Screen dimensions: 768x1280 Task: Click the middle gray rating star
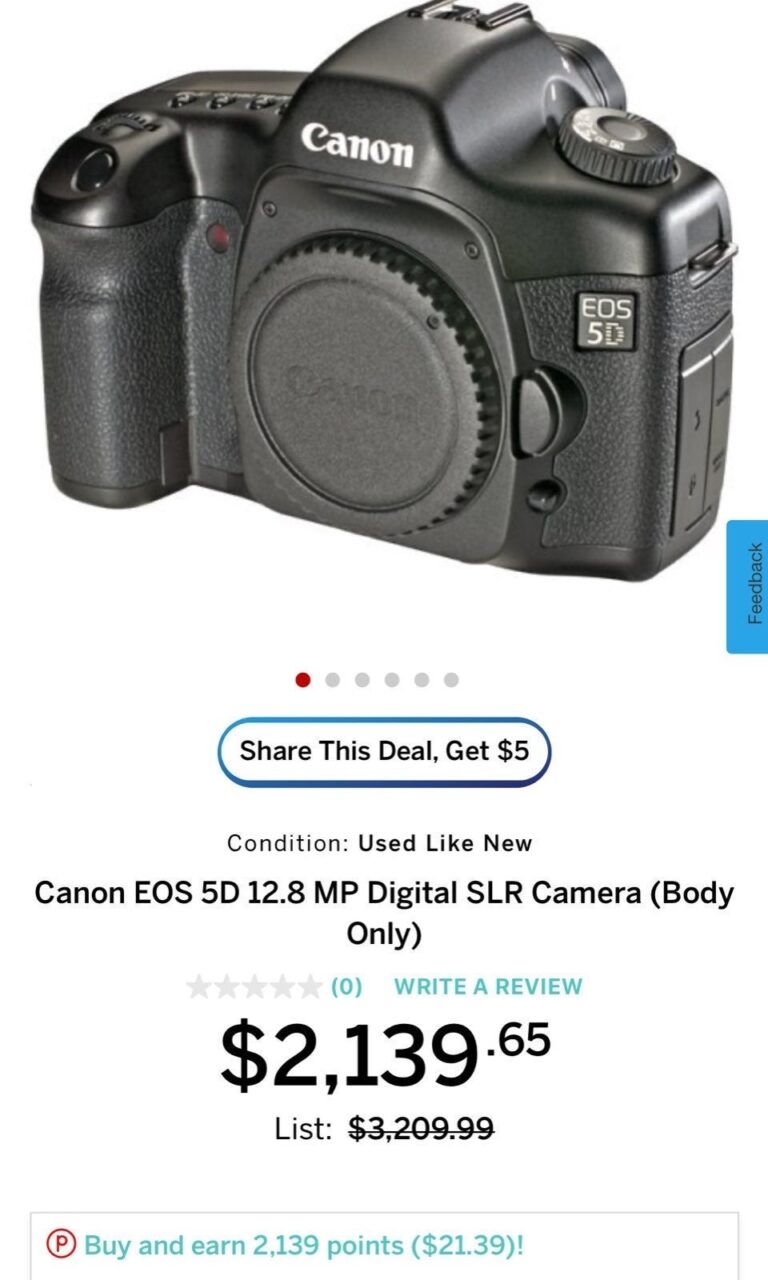click(x=255, y=987)
